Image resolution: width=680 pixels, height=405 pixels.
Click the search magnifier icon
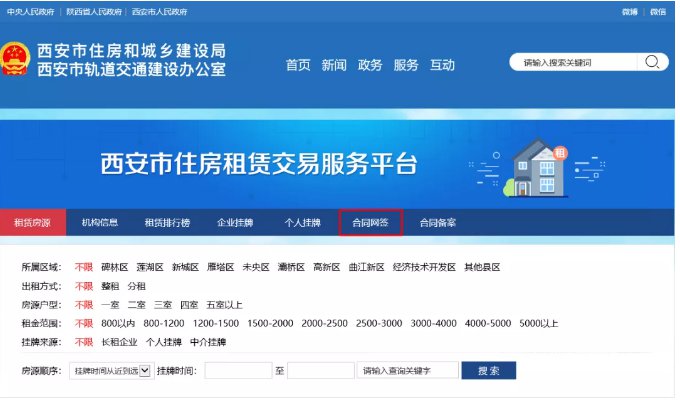(652, 62)
